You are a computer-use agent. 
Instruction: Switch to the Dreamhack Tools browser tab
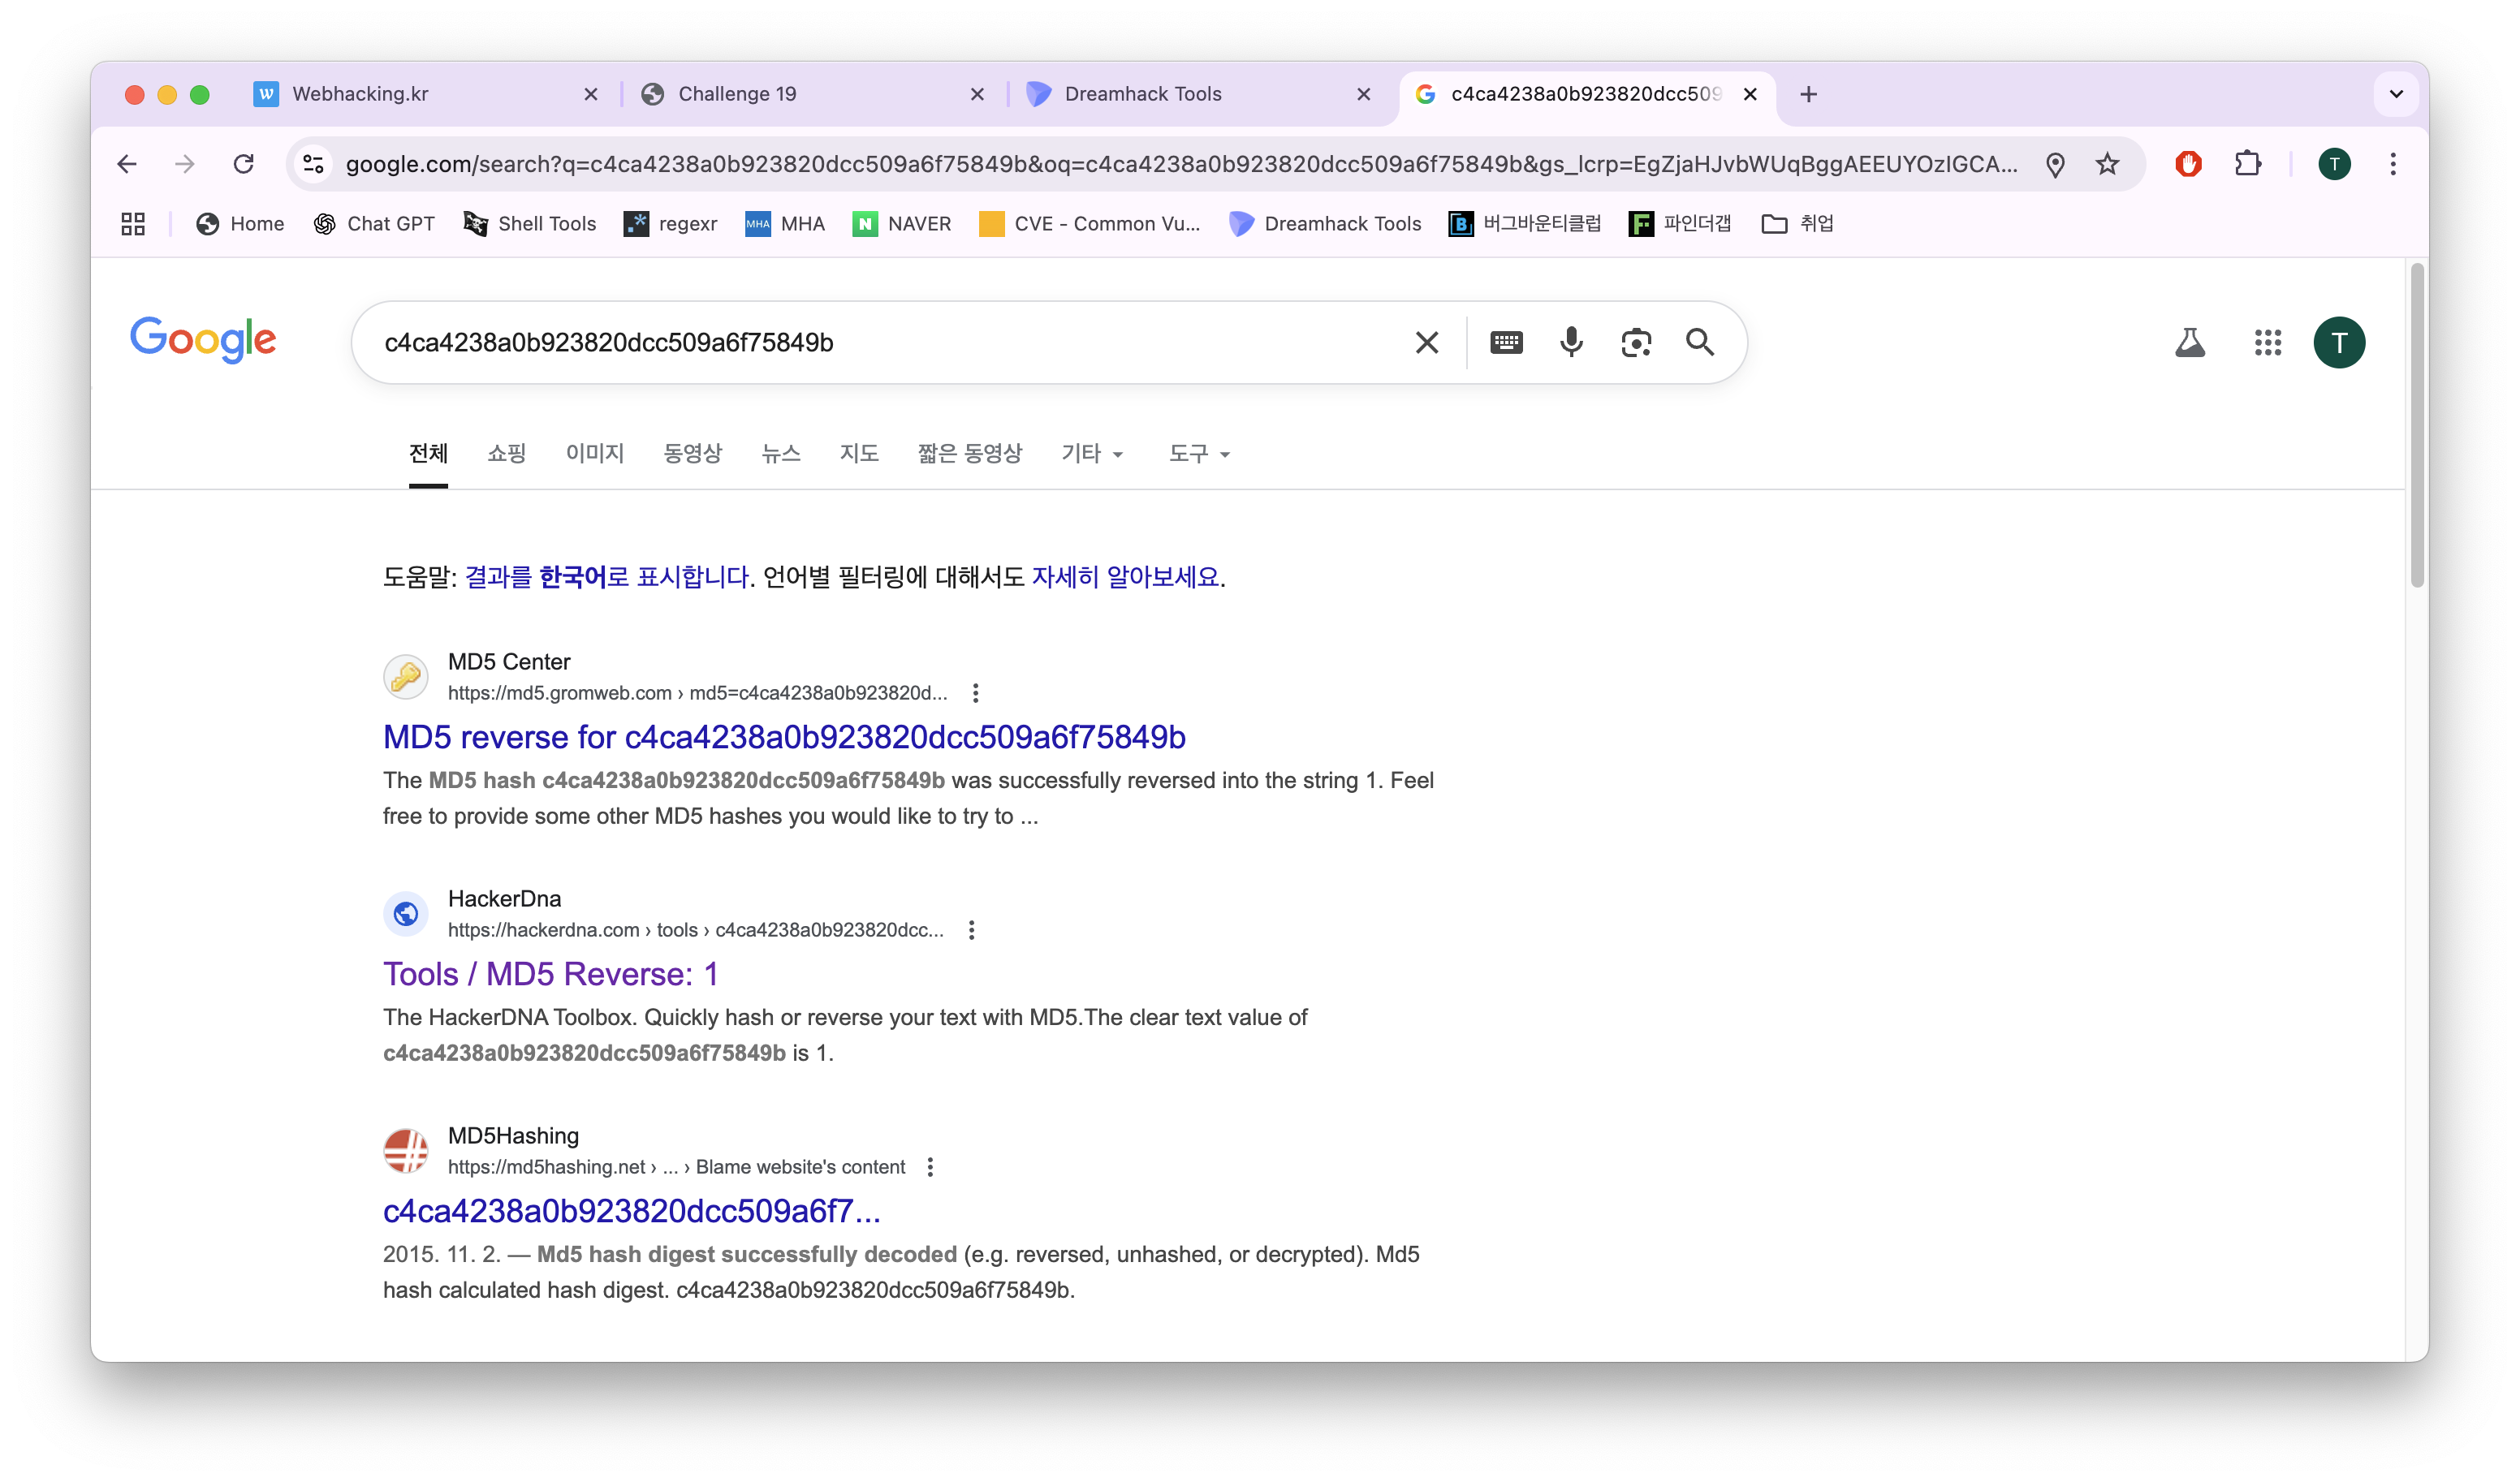point(1142,94)
